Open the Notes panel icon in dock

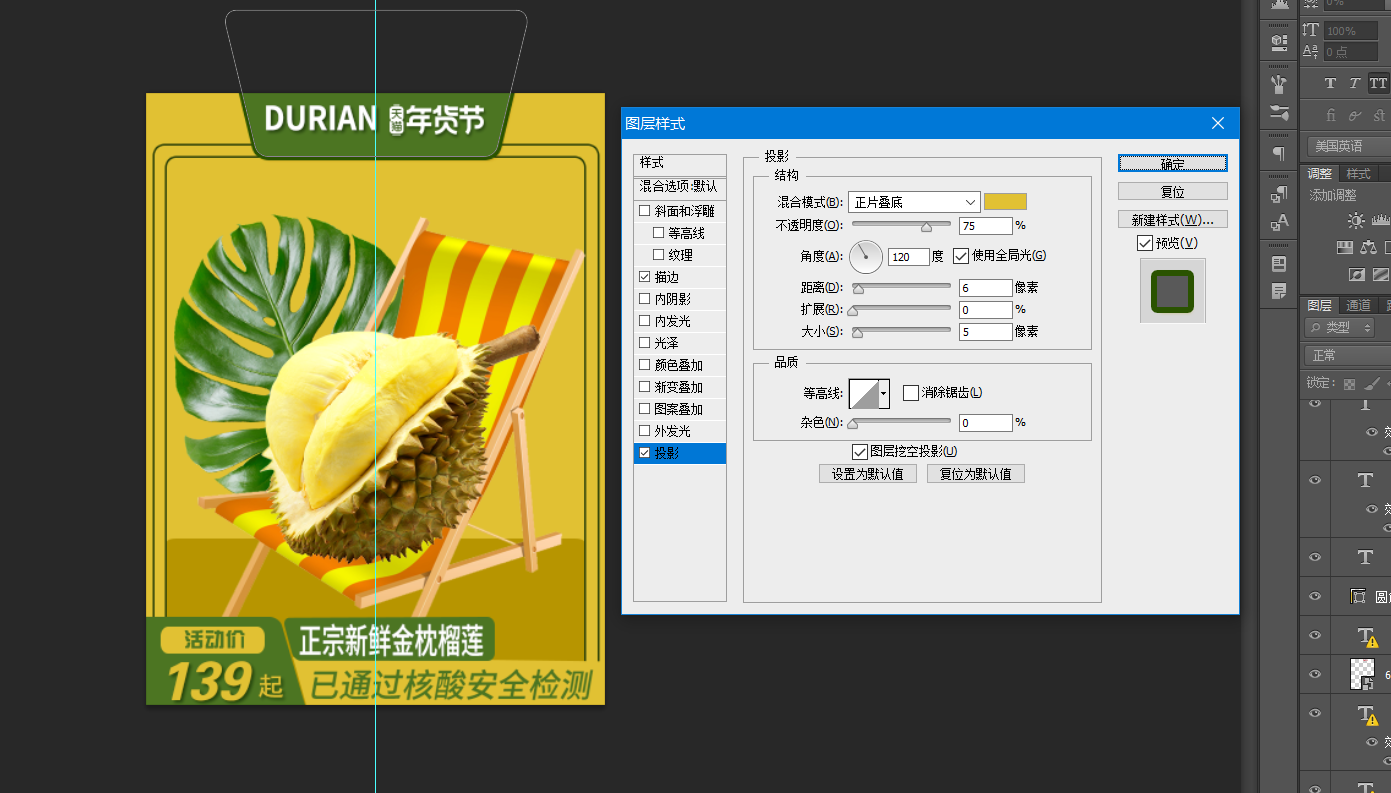1278,291
